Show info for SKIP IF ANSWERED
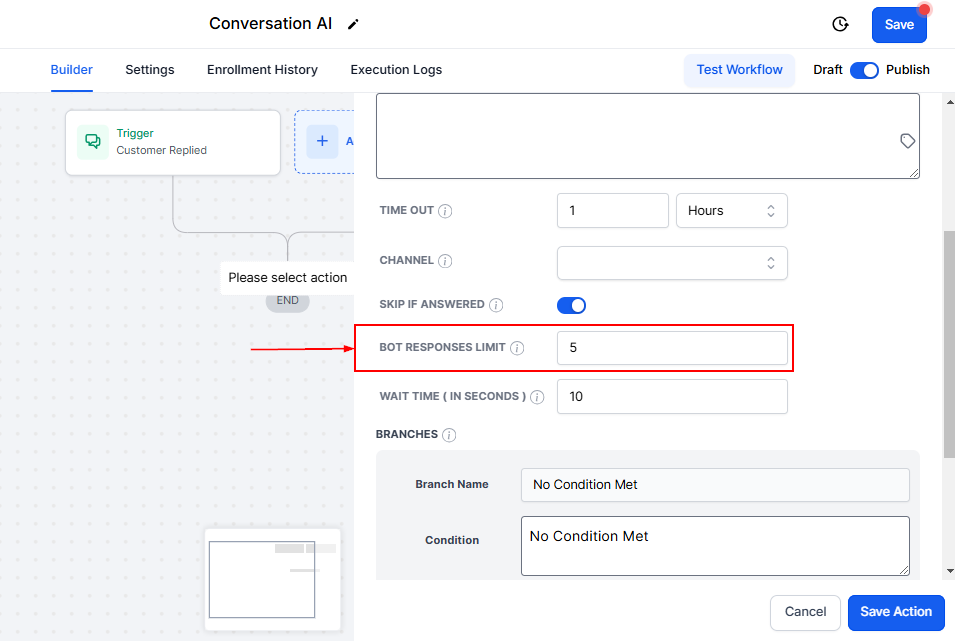This screenshot has width=955, height=641. tap(496, 305)
